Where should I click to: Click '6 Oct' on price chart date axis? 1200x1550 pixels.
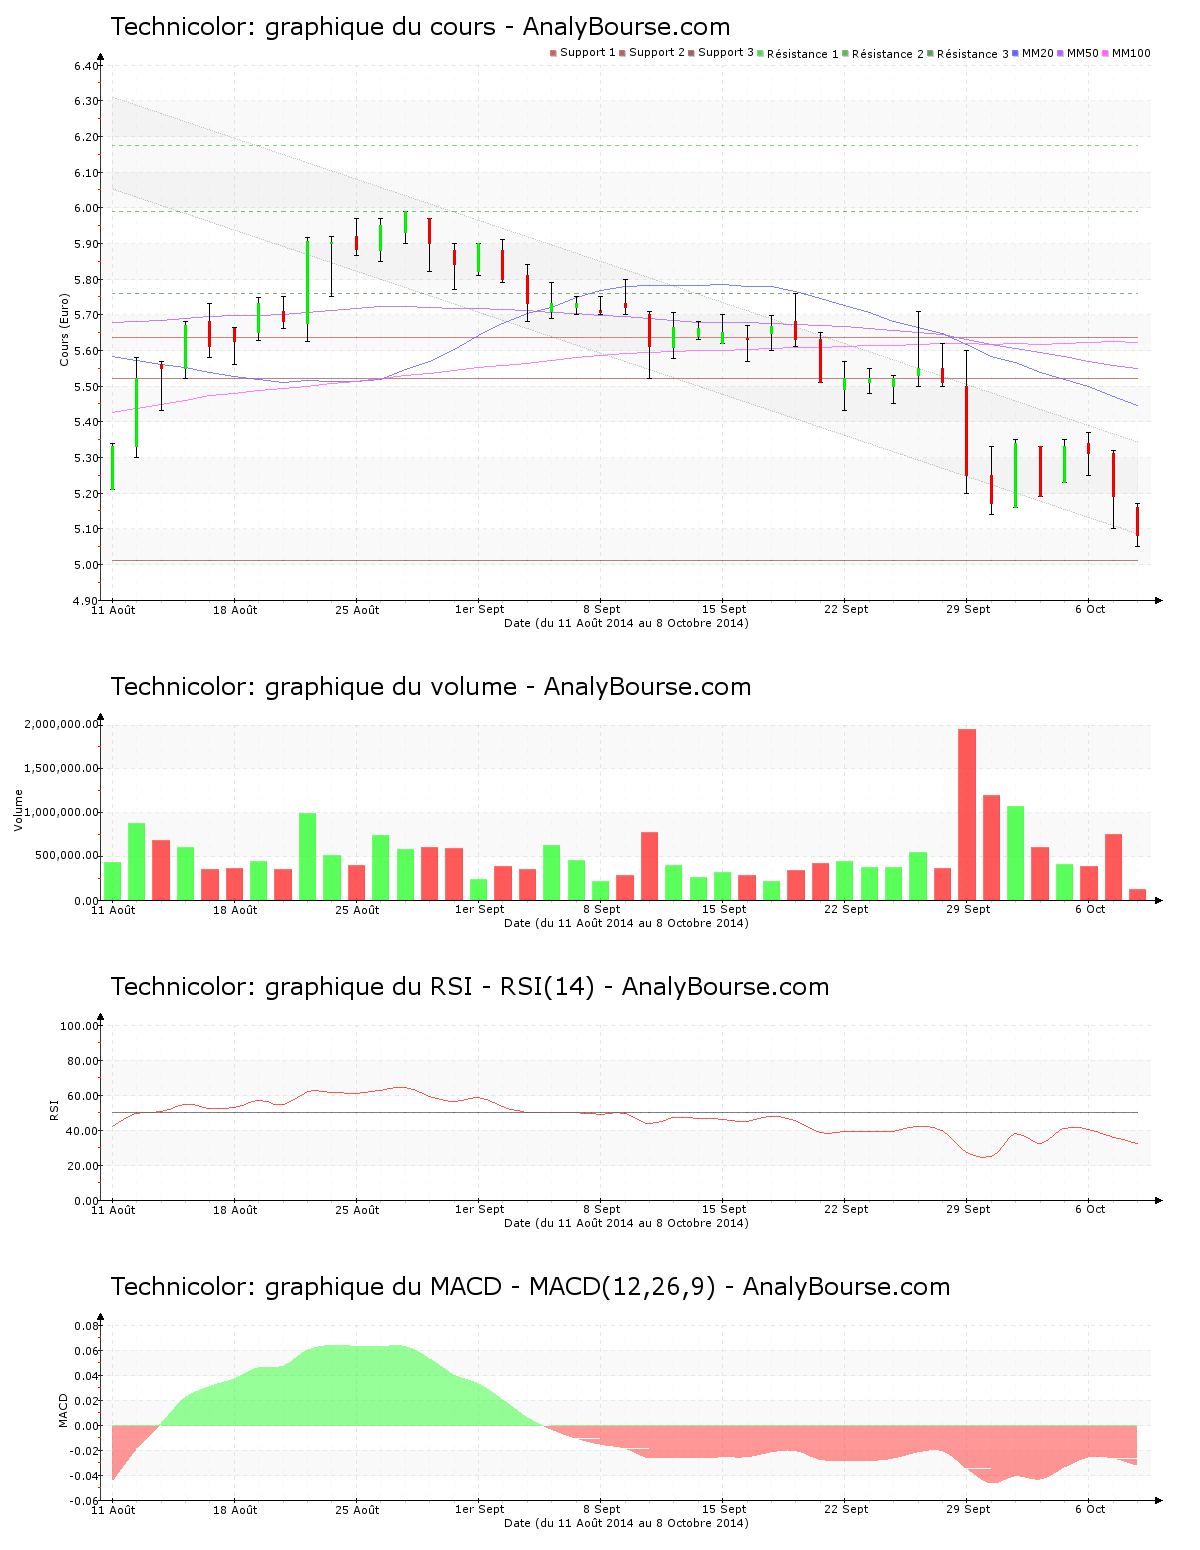pyautogui.click(x=1090, y=609)
